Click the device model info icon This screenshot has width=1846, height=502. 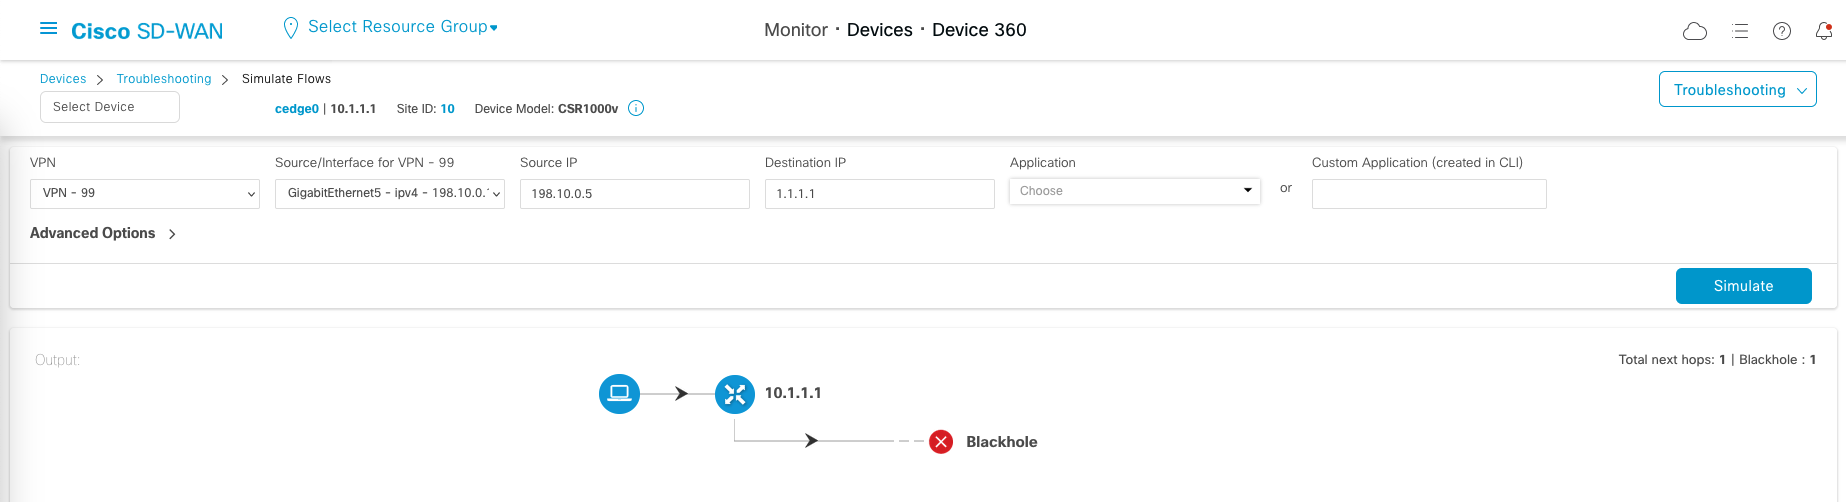636,108
